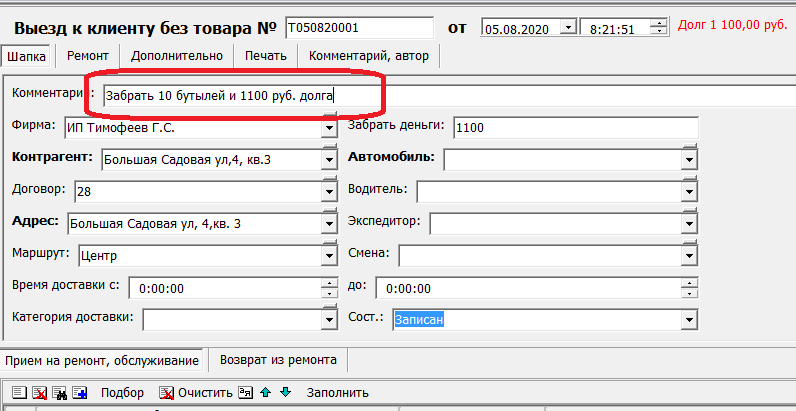
Task: Select the Возврат из ремонта tab
Action: click(278, 359)
